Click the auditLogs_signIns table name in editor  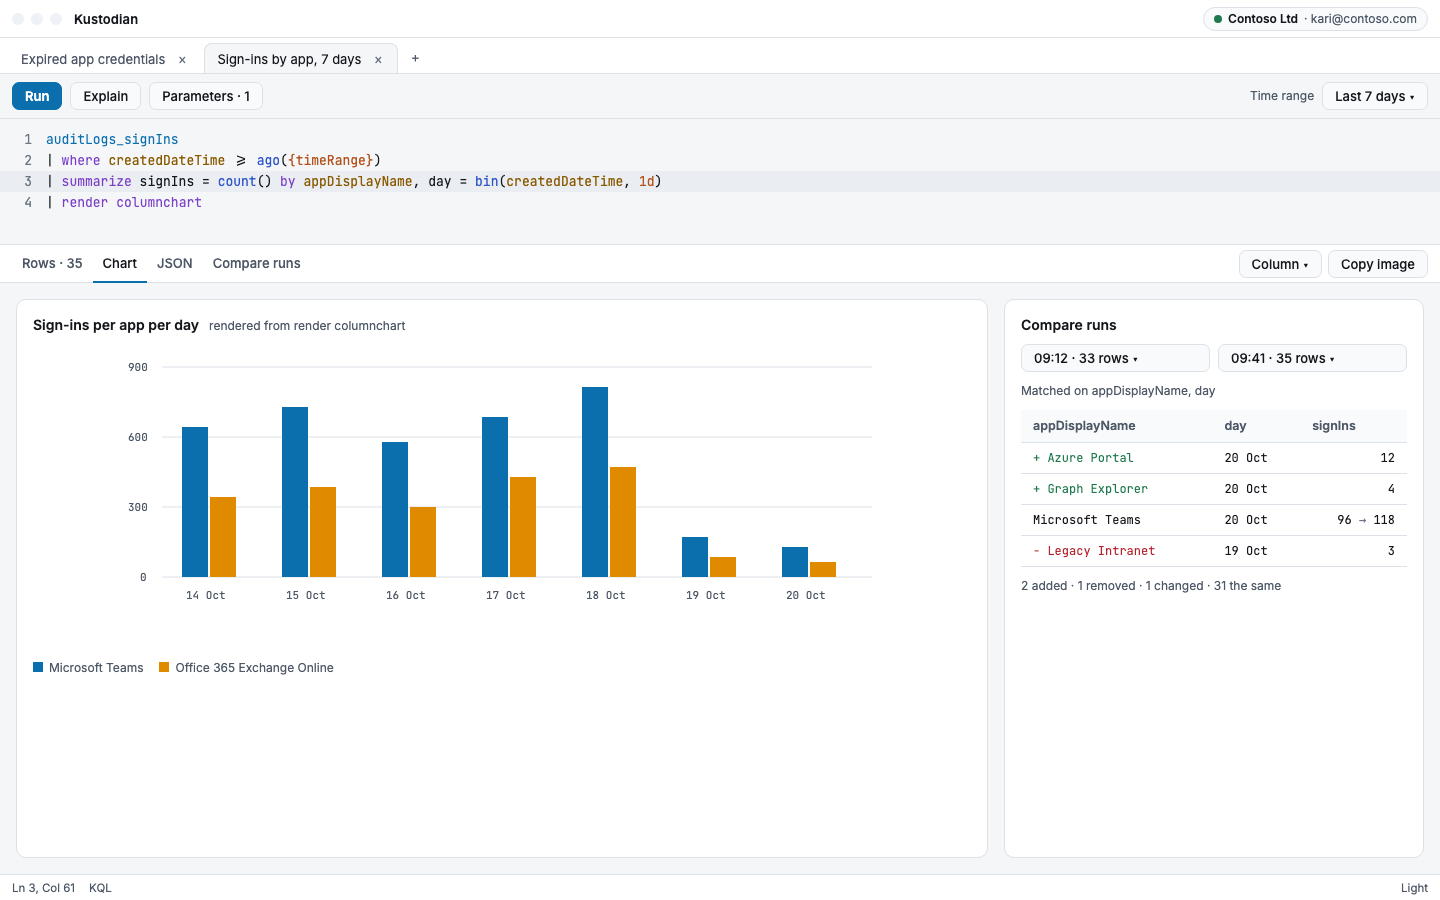[x=112, y=139]
